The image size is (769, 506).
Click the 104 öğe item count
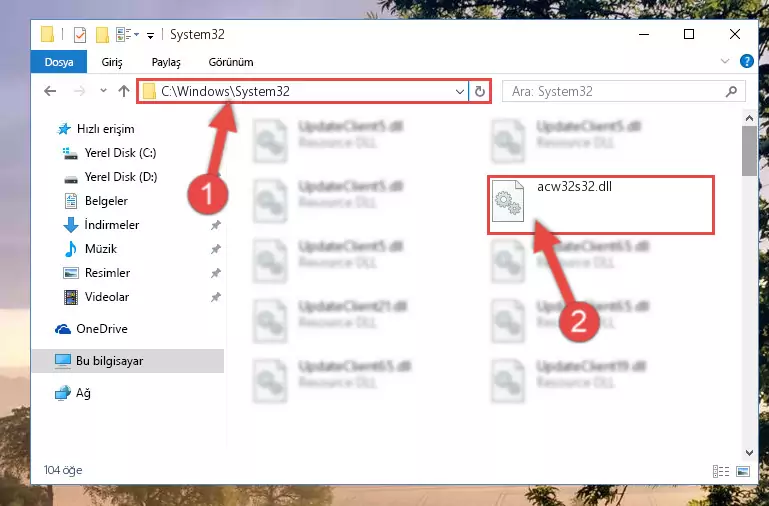[x=63, y=470]
